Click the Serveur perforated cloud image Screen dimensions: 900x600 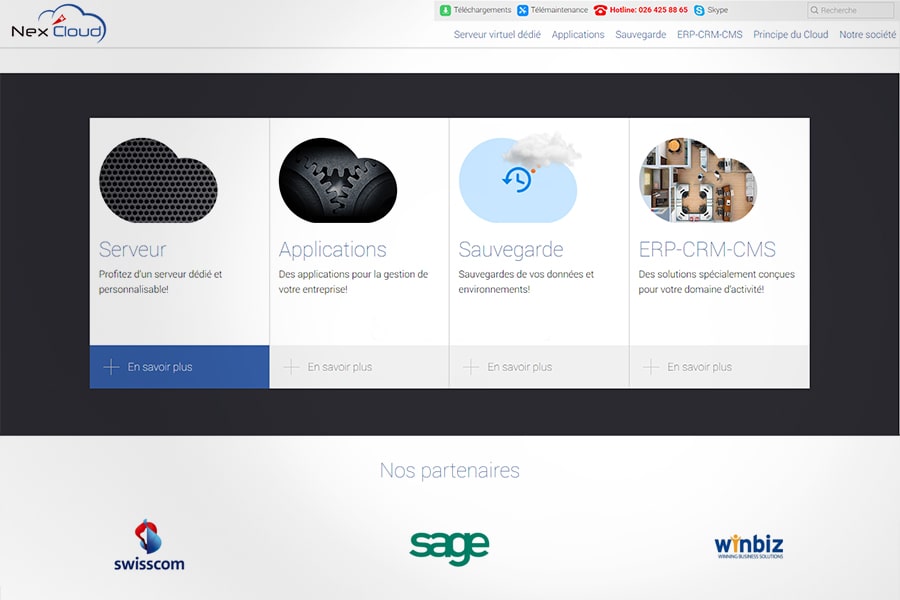coord(158,180)
